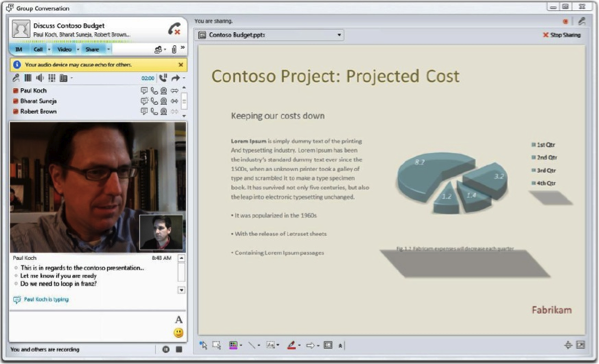Stop the recording with the square button
Viewport: 599px width, 364px height.
[x=179, y=349]
